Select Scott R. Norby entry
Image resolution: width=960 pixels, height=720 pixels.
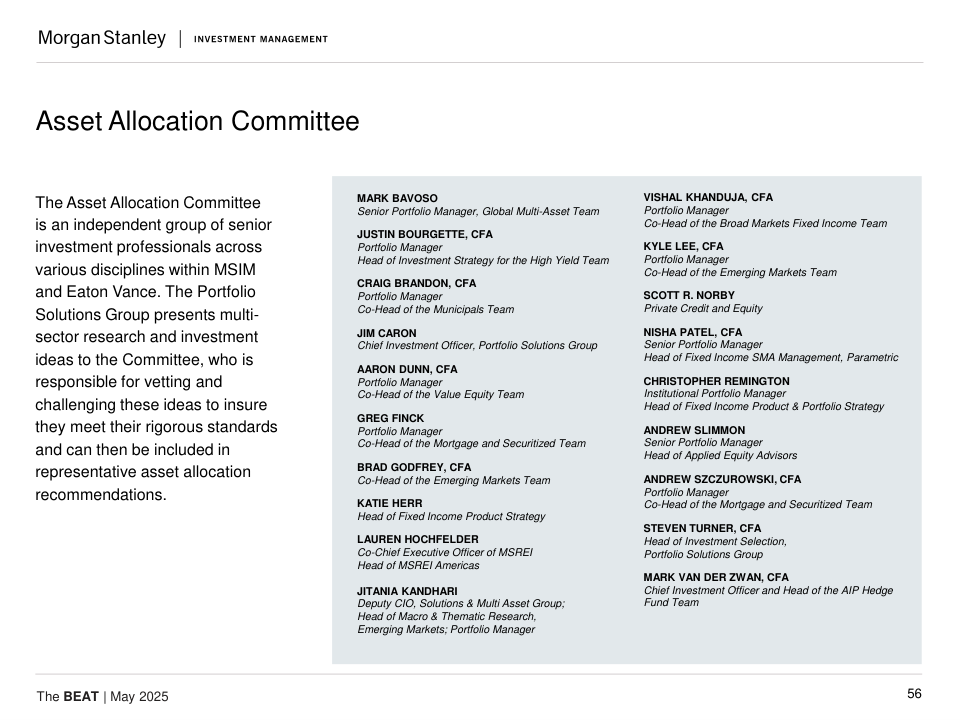[688, 295]
